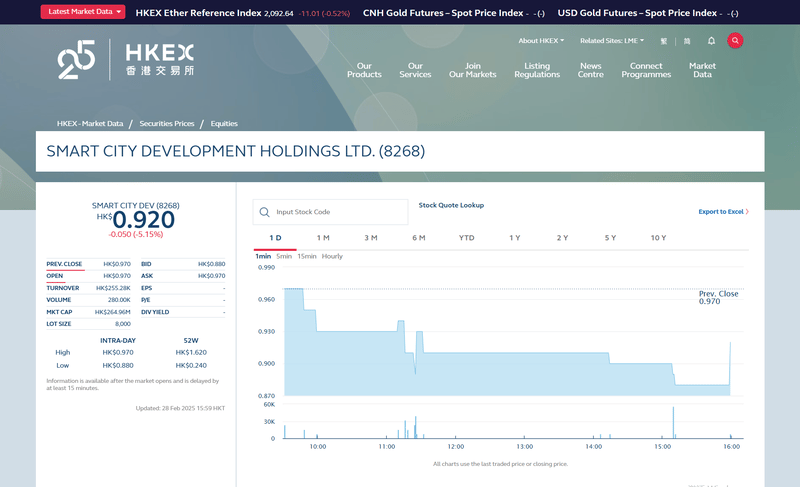Open the Listing Regulations menu
This screenshot has height=487, width=800.
pos(537,70)
